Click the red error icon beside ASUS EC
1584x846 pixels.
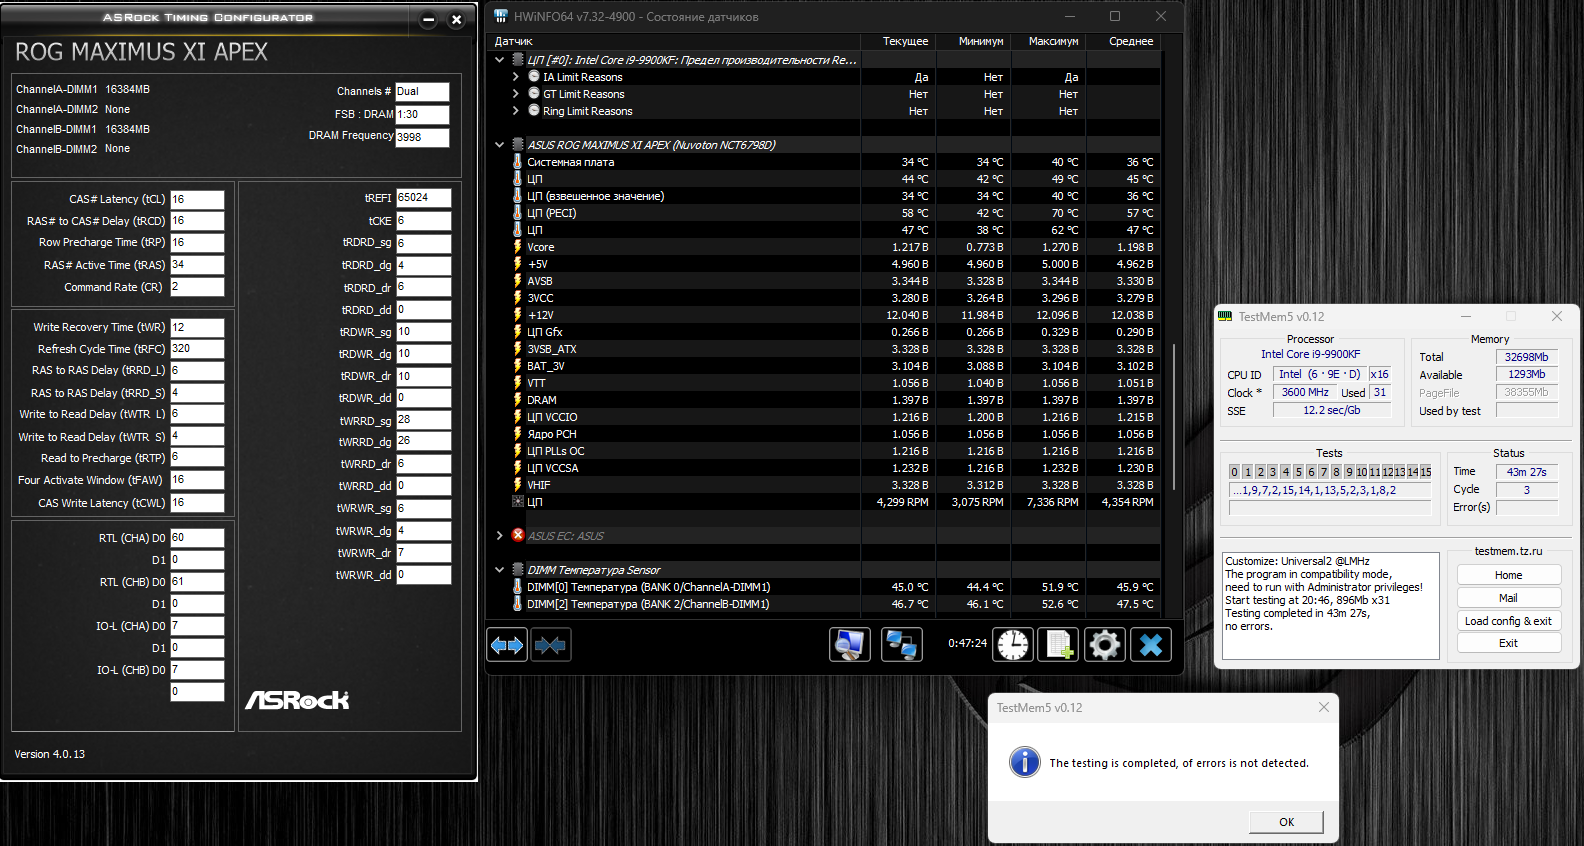tap(518, 535)
